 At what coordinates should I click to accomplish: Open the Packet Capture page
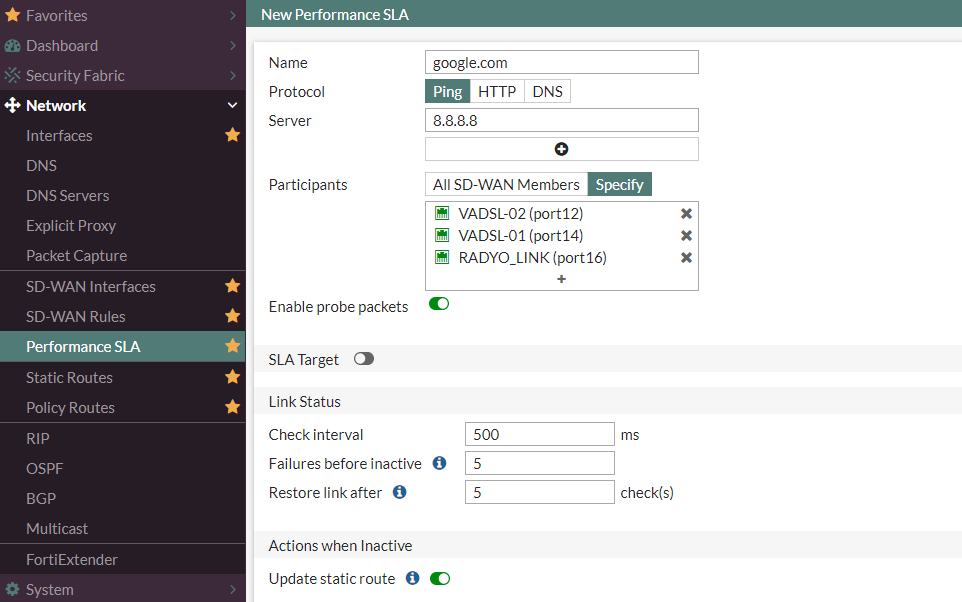click(x=77, y=256)
